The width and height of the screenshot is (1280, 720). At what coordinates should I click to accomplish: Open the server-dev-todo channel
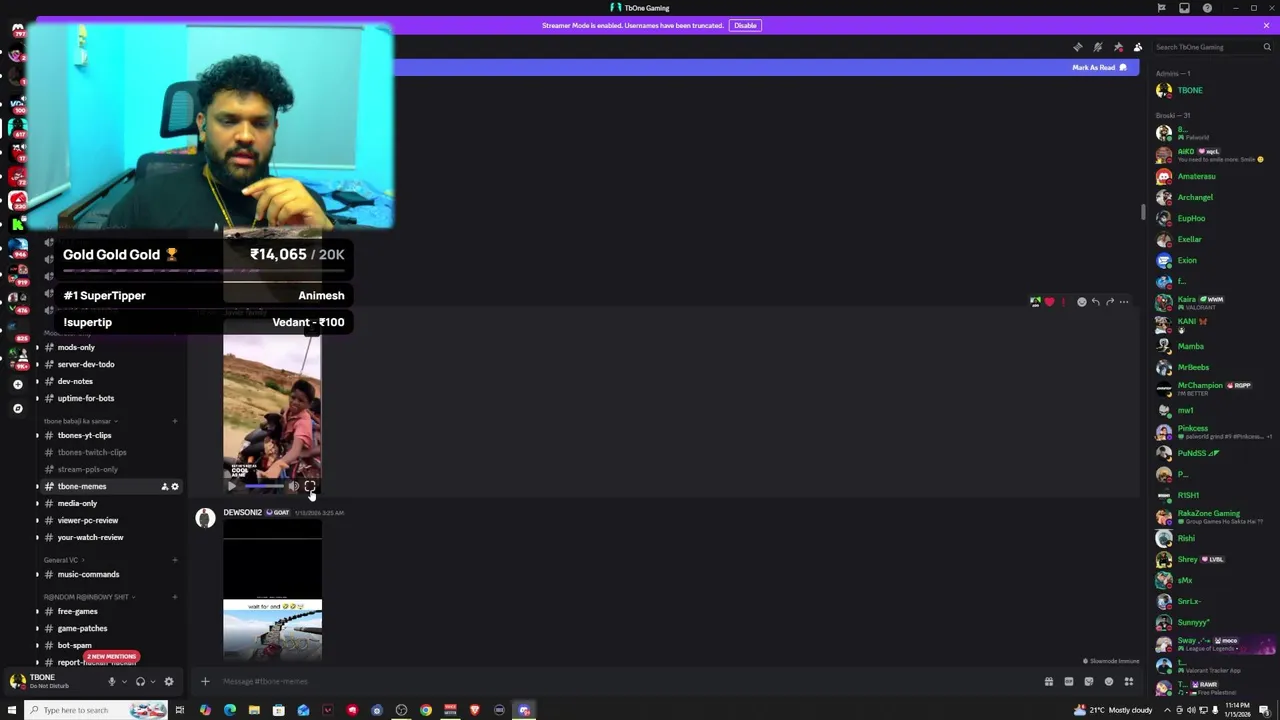[86, 364]
